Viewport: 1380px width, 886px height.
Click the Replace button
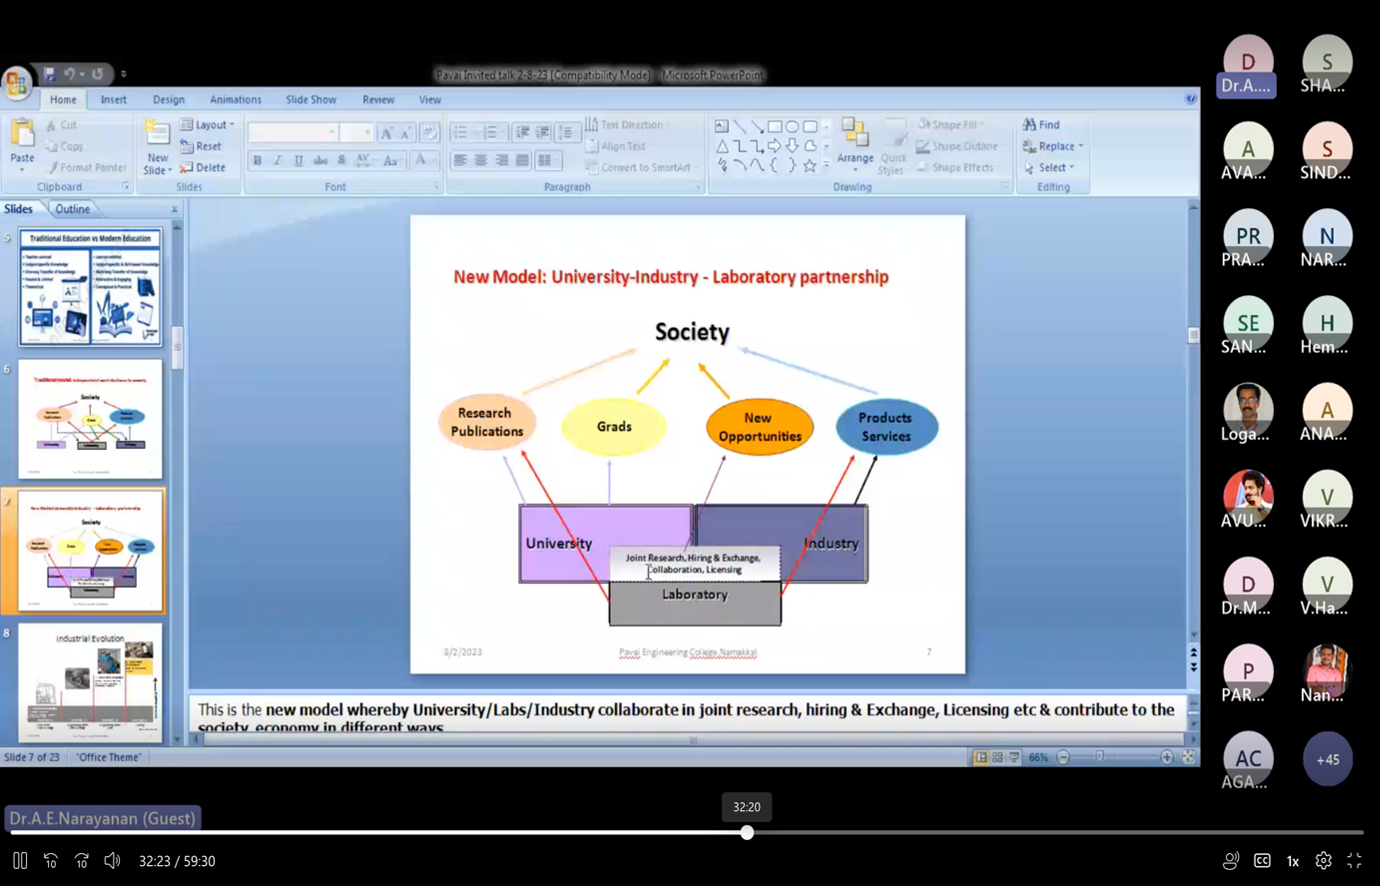pyautogui.click(x=1054, y=146)
